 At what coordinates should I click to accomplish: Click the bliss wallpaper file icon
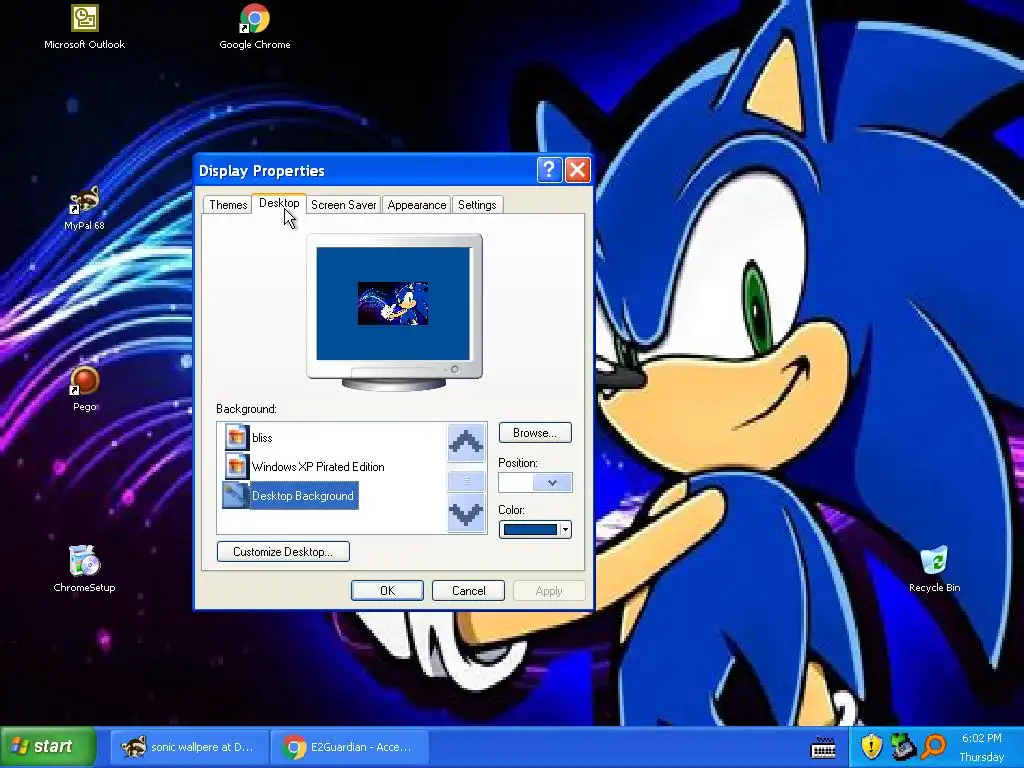pyautogui.click(x=236, y=438)
